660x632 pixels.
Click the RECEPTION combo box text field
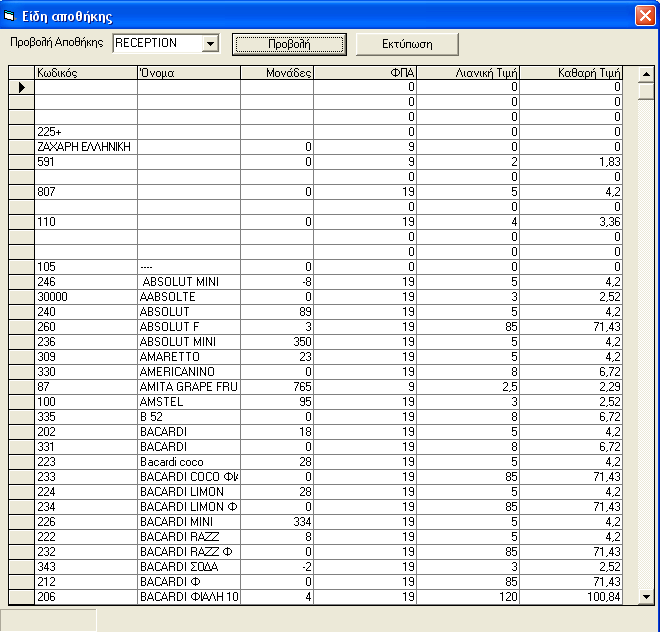click(157, 43)
